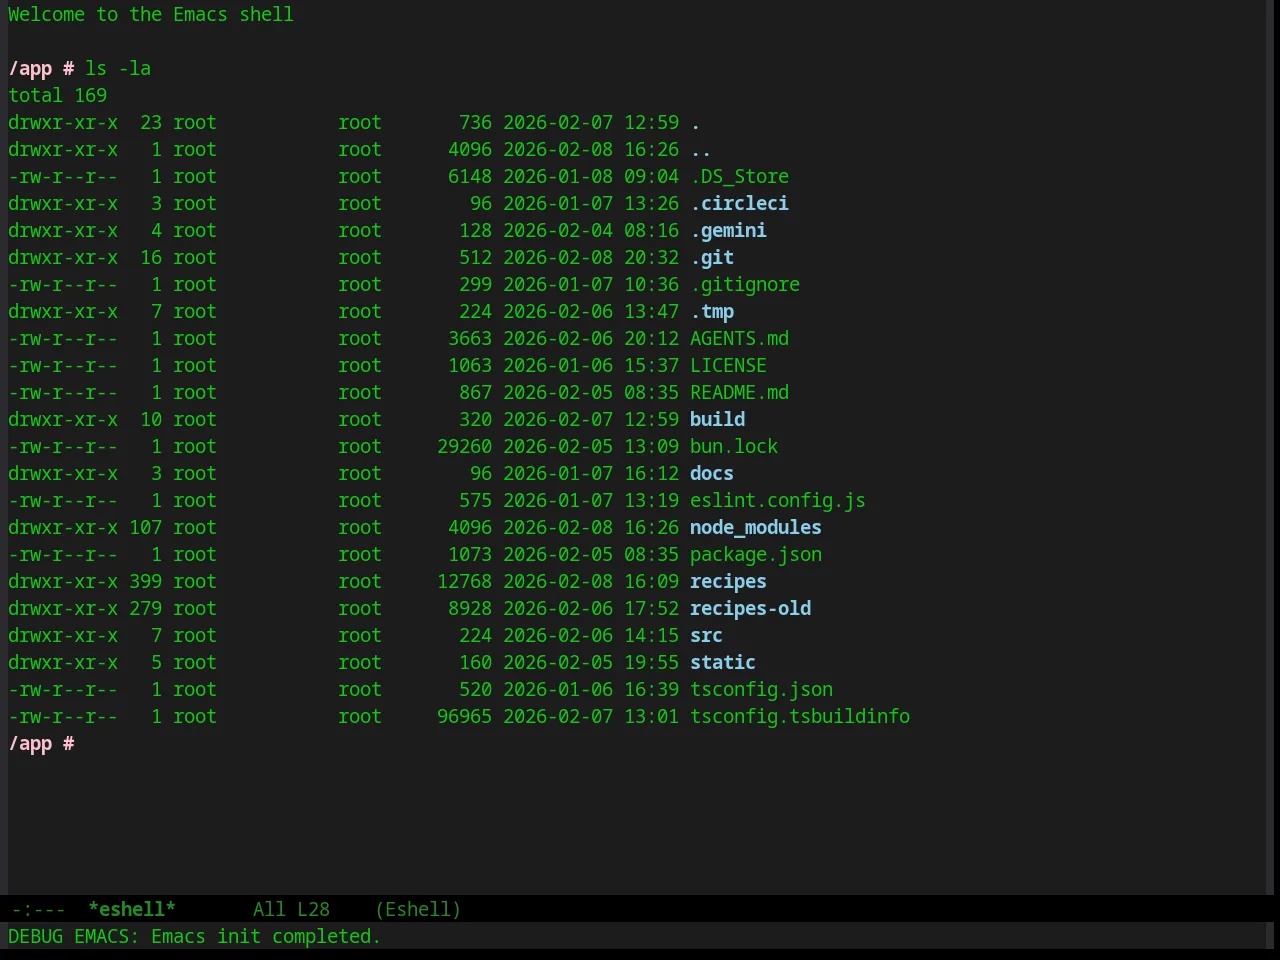This screenshot has width=1280, height=960.
Task: Click the (Eshell) major mode indicator
Action: coord(418,909)
